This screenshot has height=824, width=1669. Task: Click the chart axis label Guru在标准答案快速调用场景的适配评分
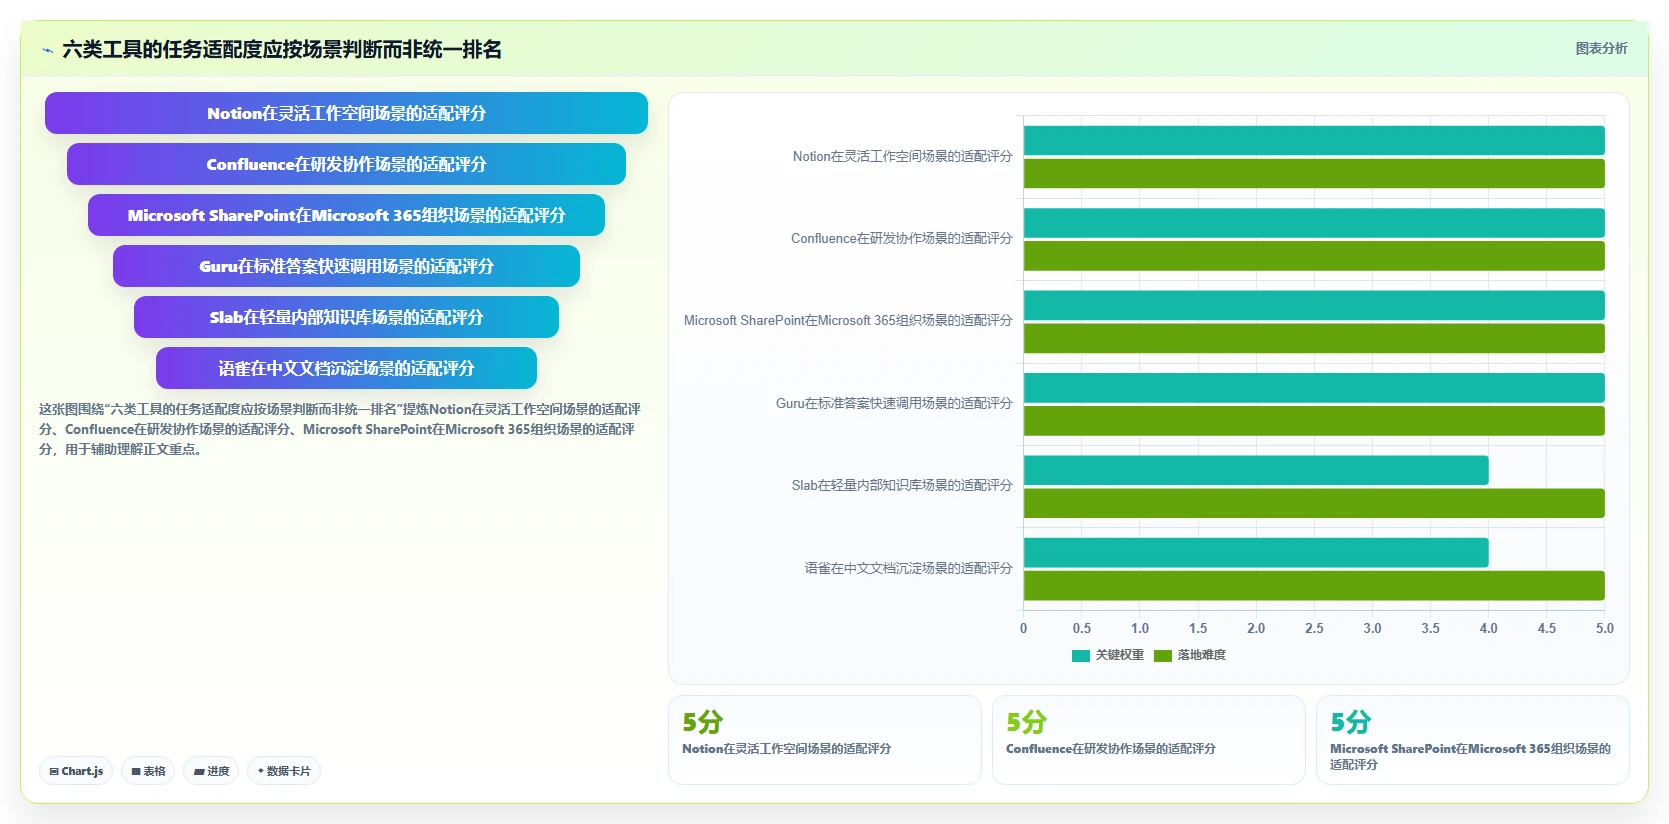coord(894,403)
